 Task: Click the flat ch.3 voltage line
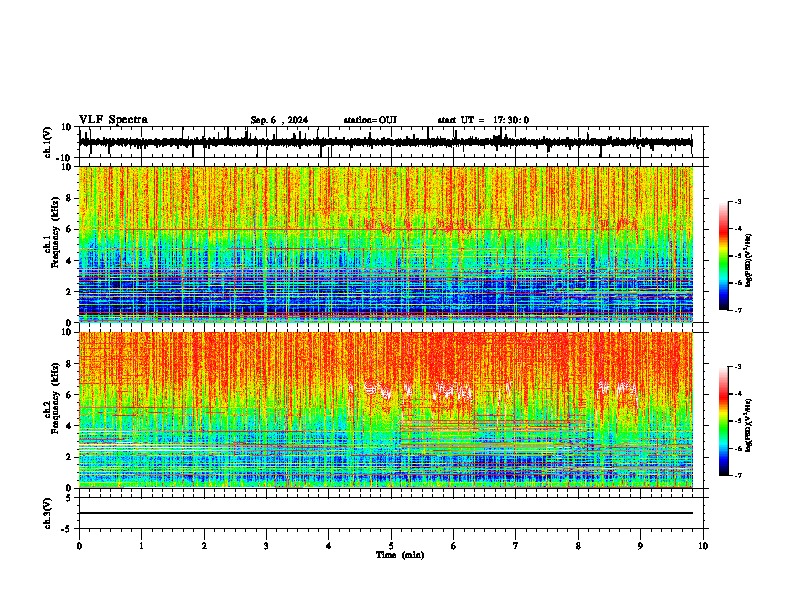tap(386, 513)
